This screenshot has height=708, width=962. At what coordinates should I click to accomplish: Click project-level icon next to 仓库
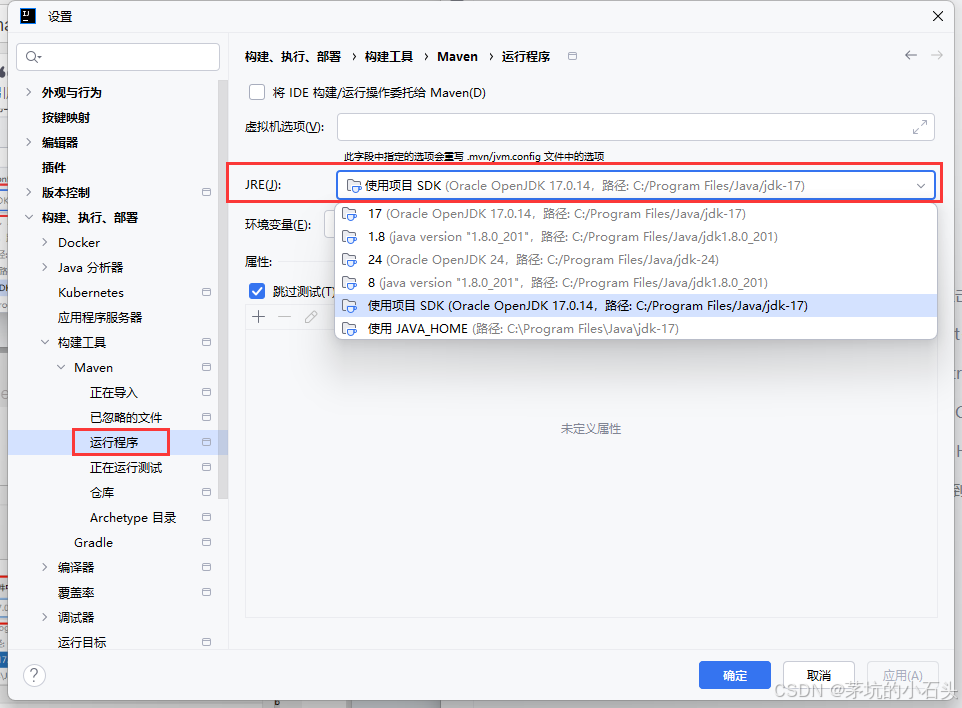pyautogui.click(x=206, y=492)
